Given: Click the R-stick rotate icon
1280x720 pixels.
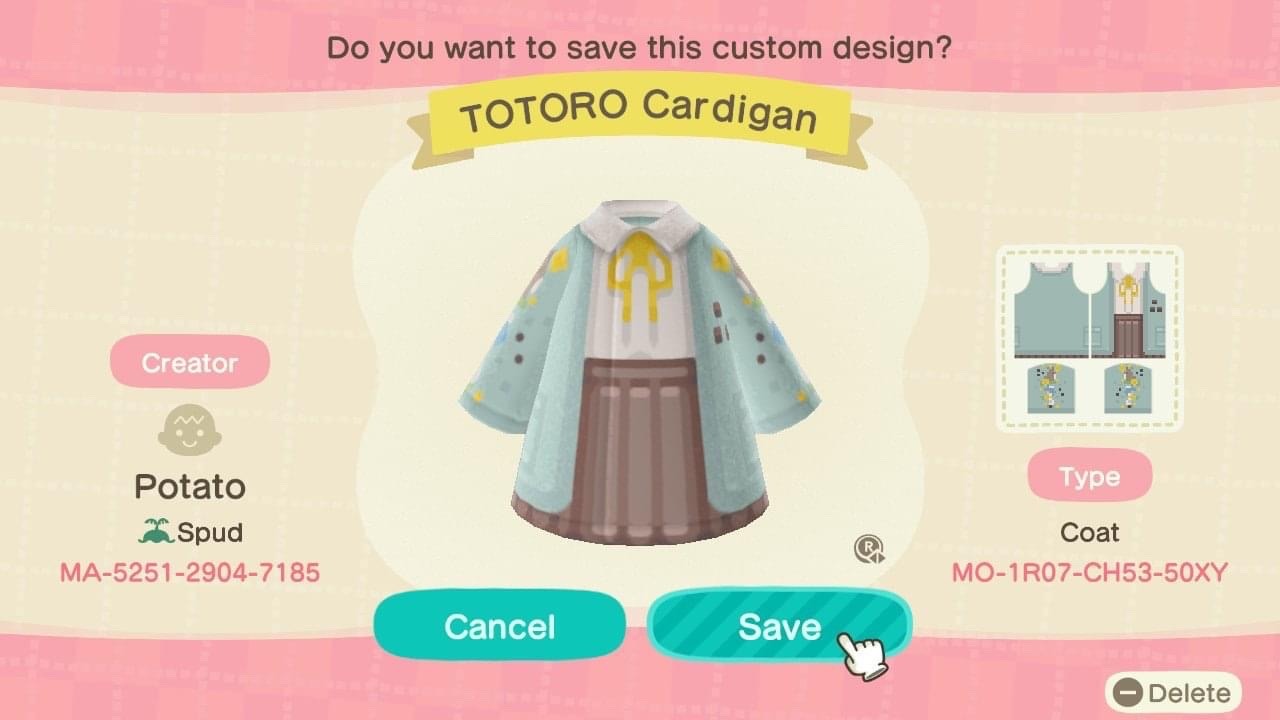Looking at the screenshot, I should pyautogui.click(x=867, y=549).
